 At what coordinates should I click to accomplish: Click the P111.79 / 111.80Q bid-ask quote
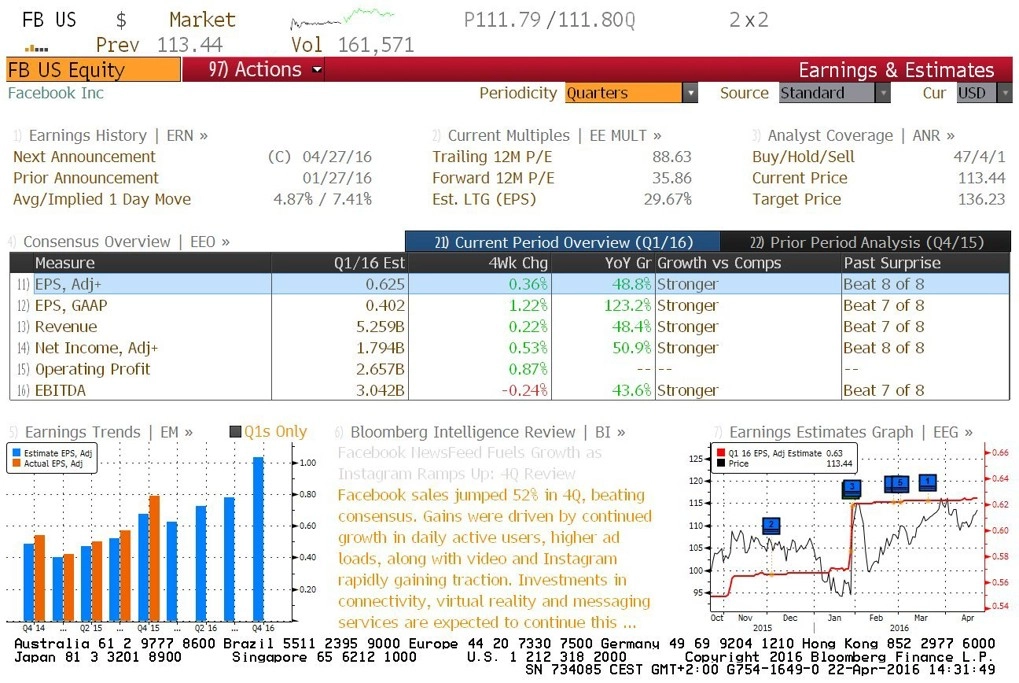coord(549,20)
